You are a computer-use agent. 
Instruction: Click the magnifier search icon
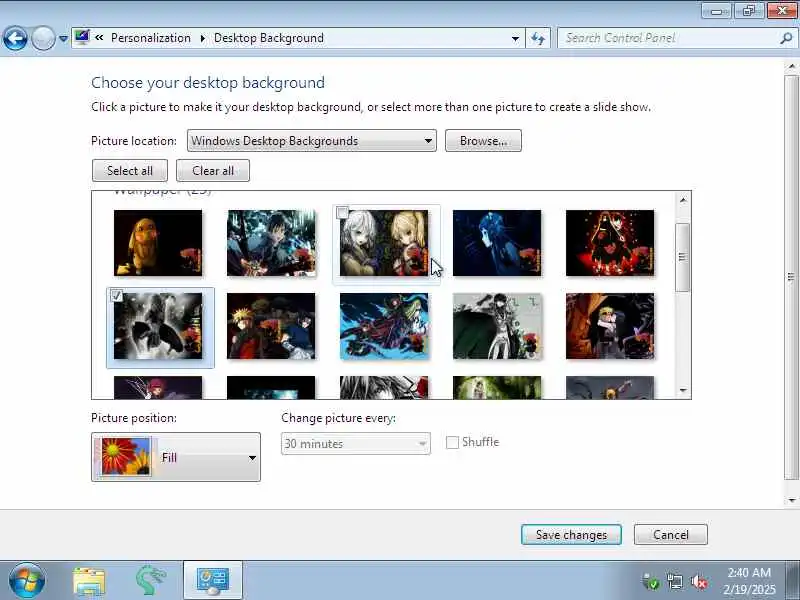click(x=786, y=38)
